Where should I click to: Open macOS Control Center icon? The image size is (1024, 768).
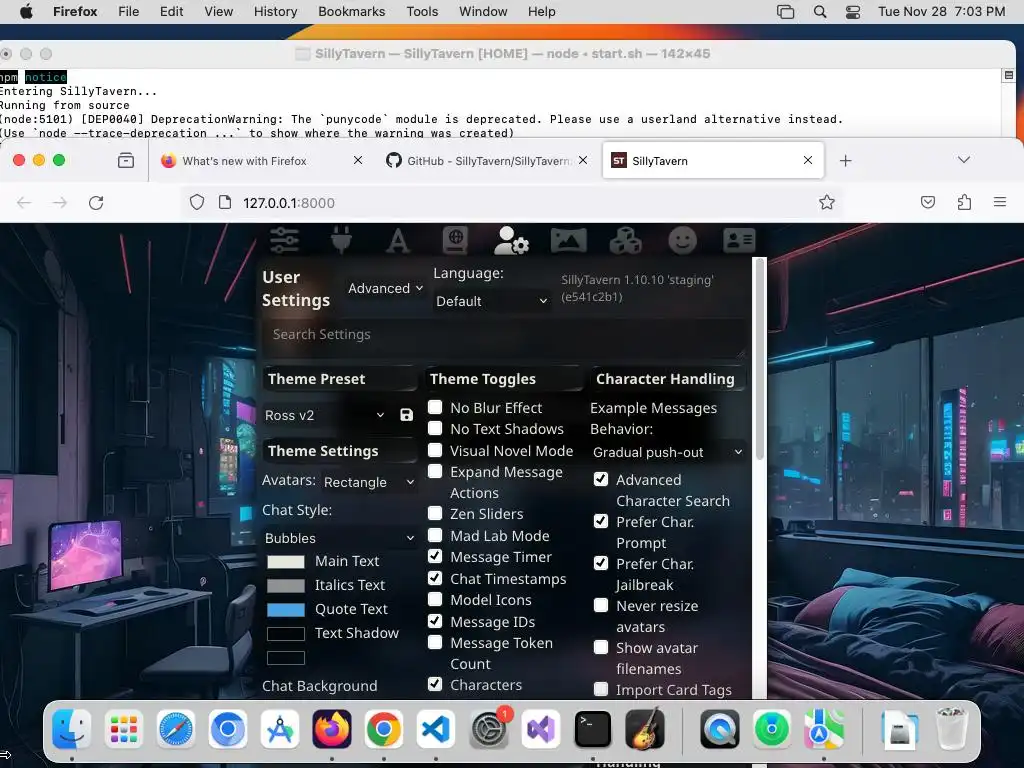[853, 12]
